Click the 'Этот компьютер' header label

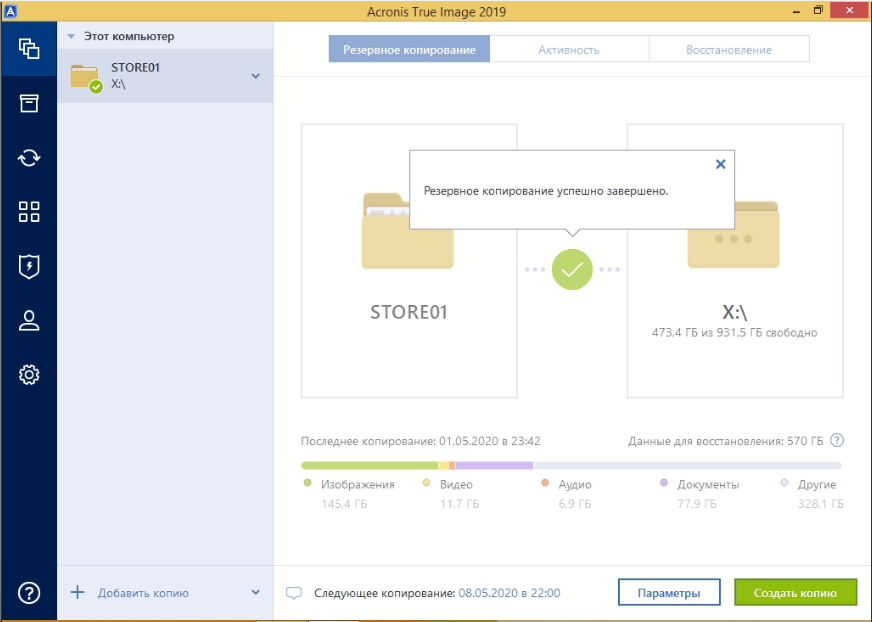129,36
